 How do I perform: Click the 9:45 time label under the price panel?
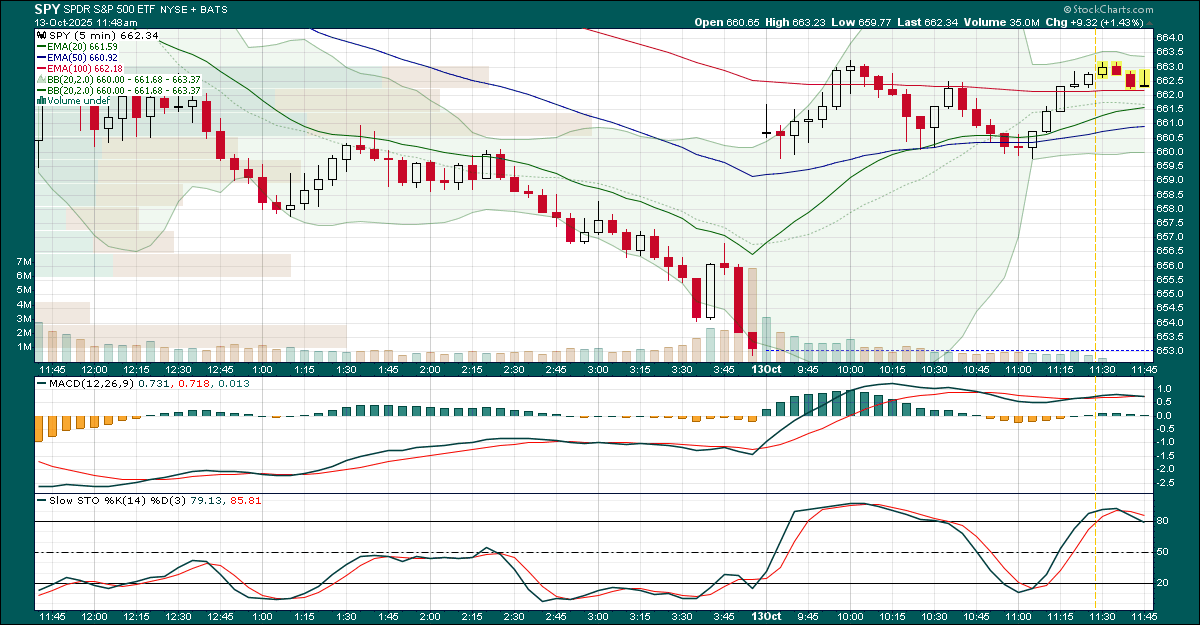pos(808,369)
